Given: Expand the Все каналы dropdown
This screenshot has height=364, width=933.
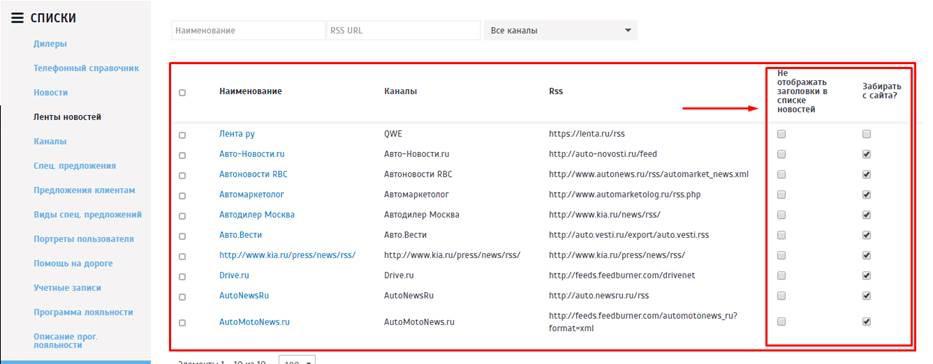Looking at the screenshot, I should coord(561,30).
